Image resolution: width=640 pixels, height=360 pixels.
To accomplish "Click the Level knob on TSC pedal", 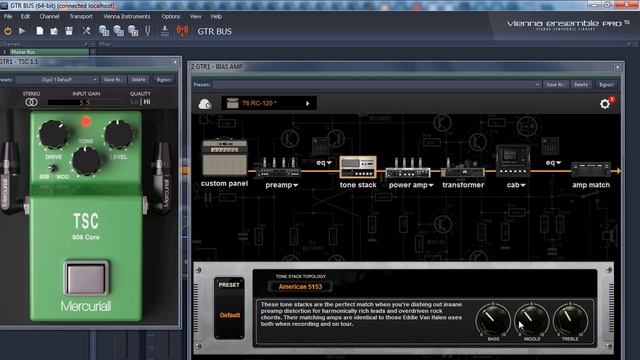I will click(x=118, y=134).
